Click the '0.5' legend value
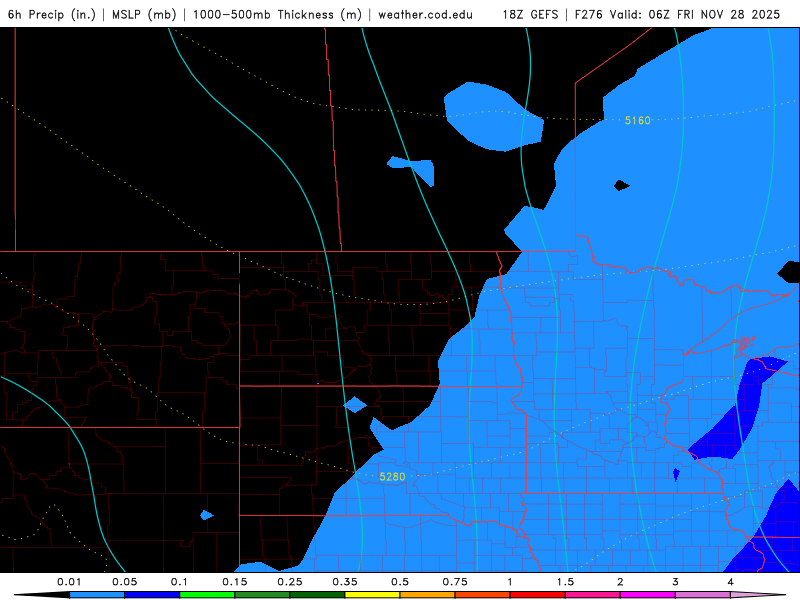 (x=400, y=582)
